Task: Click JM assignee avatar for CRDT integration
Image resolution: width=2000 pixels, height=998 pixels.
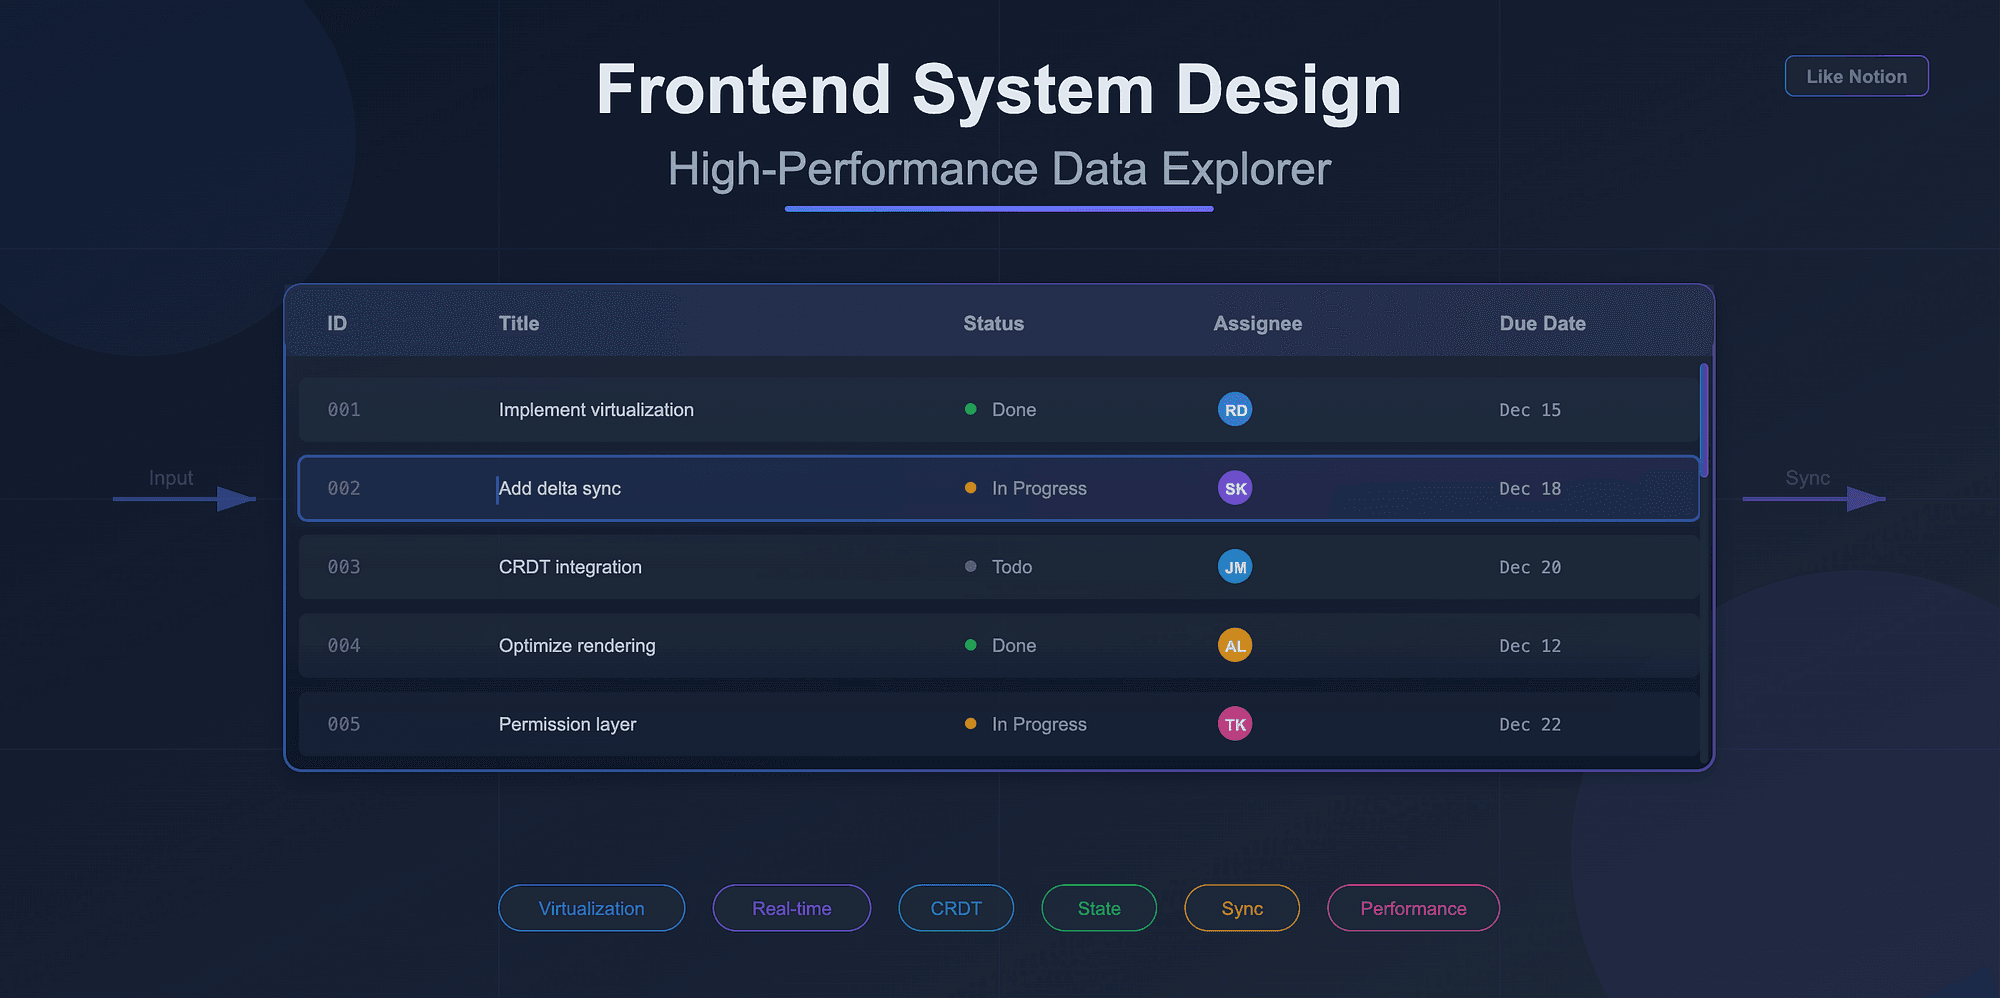Action: click(x=1235, y=566)
